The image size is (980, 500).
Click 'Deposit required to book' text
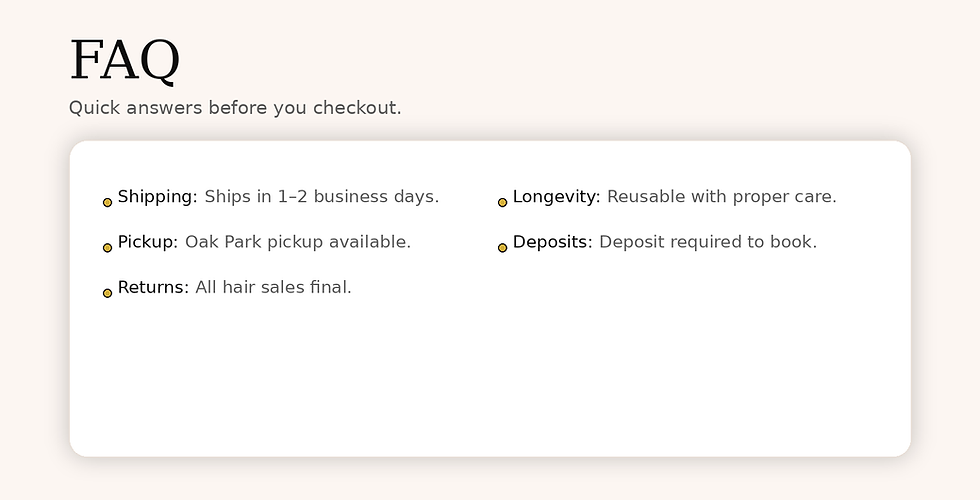[707, 242]
